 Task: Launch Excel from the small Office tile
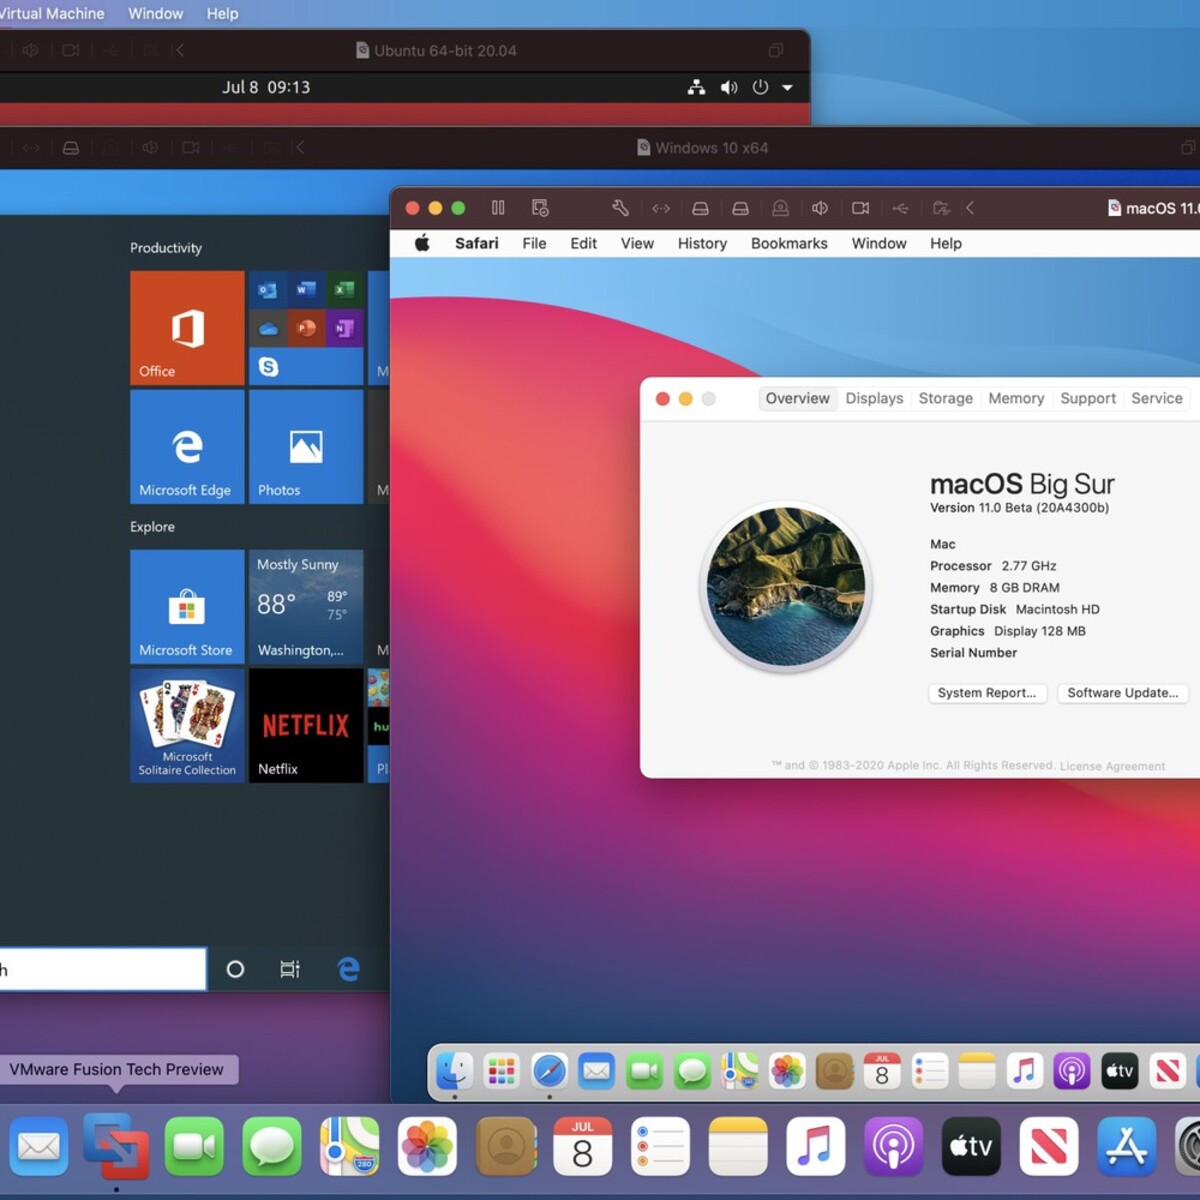pyautogui.click(x=344, y=290)
